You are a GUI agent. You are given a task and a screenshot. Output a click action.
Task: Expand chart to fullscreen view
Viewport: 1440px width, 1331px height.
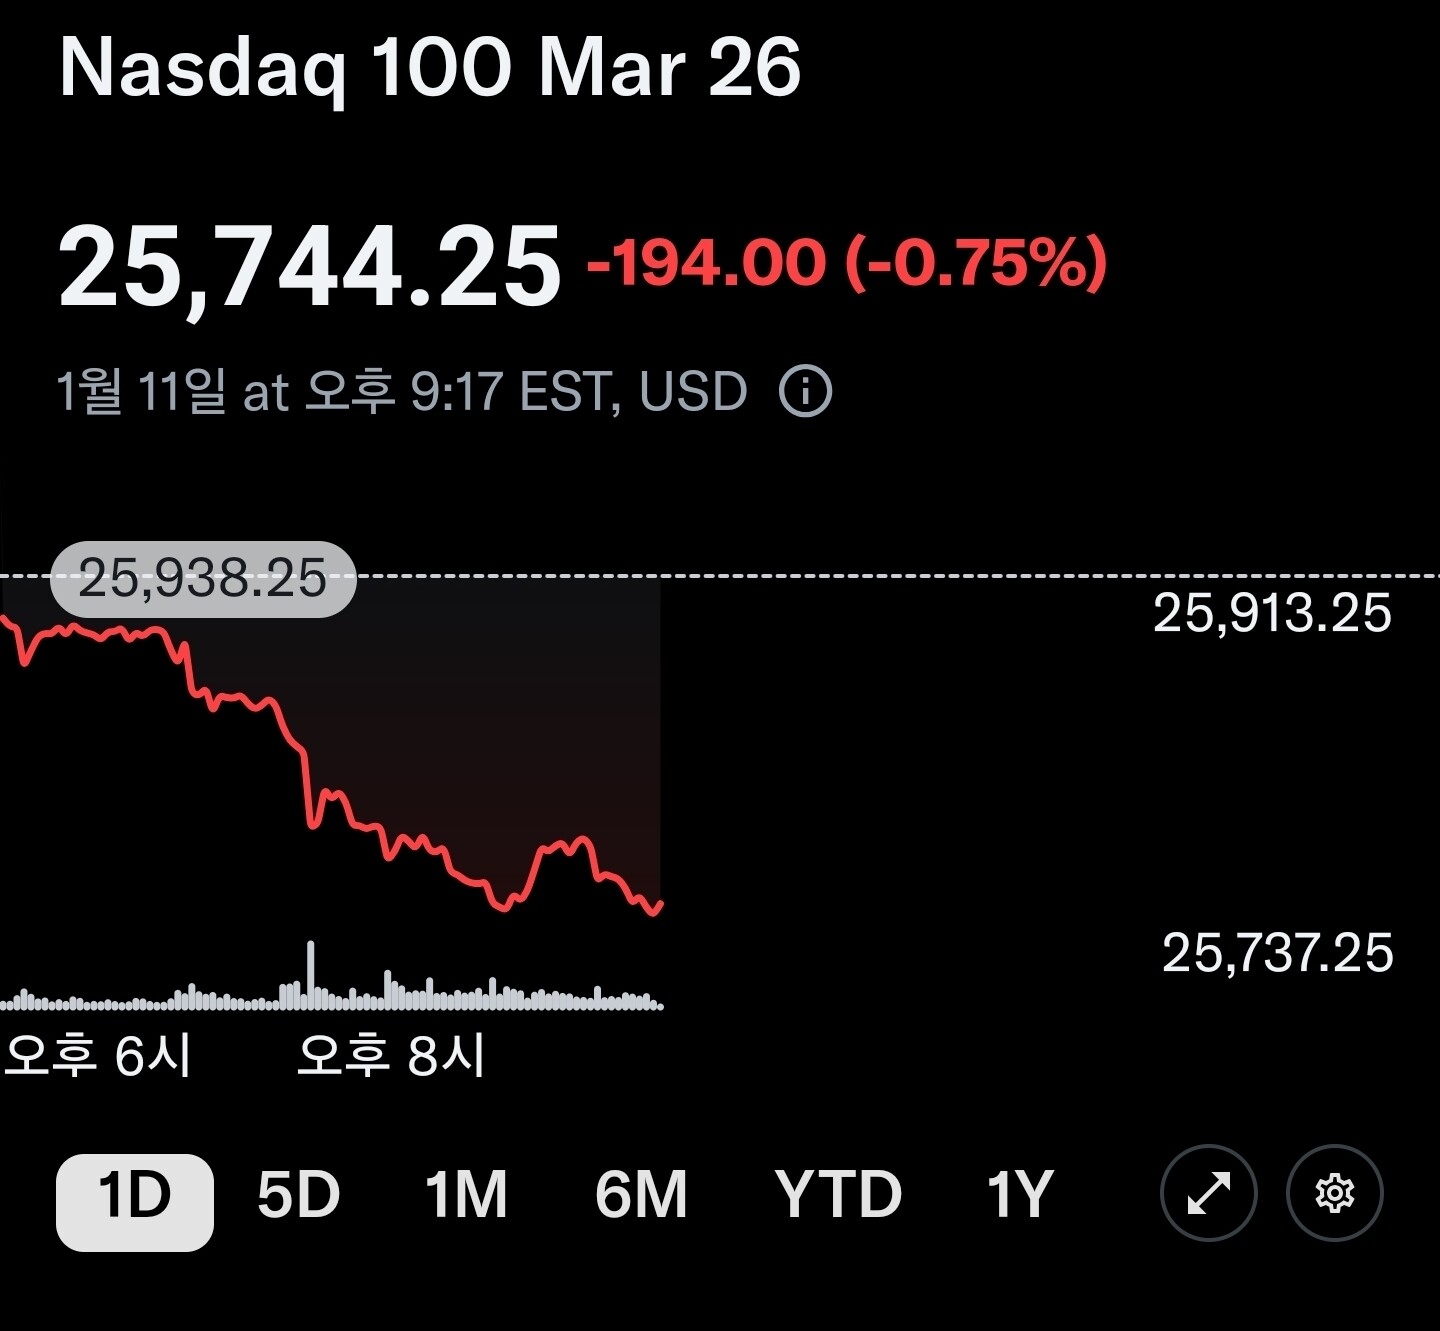pos(1208,1193)
